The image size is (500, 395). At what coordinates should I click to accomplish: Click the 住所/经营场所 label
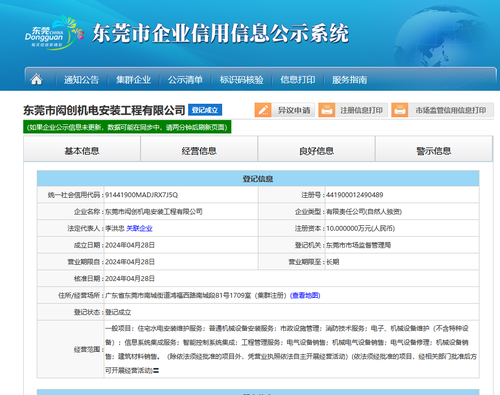[80, 295]
